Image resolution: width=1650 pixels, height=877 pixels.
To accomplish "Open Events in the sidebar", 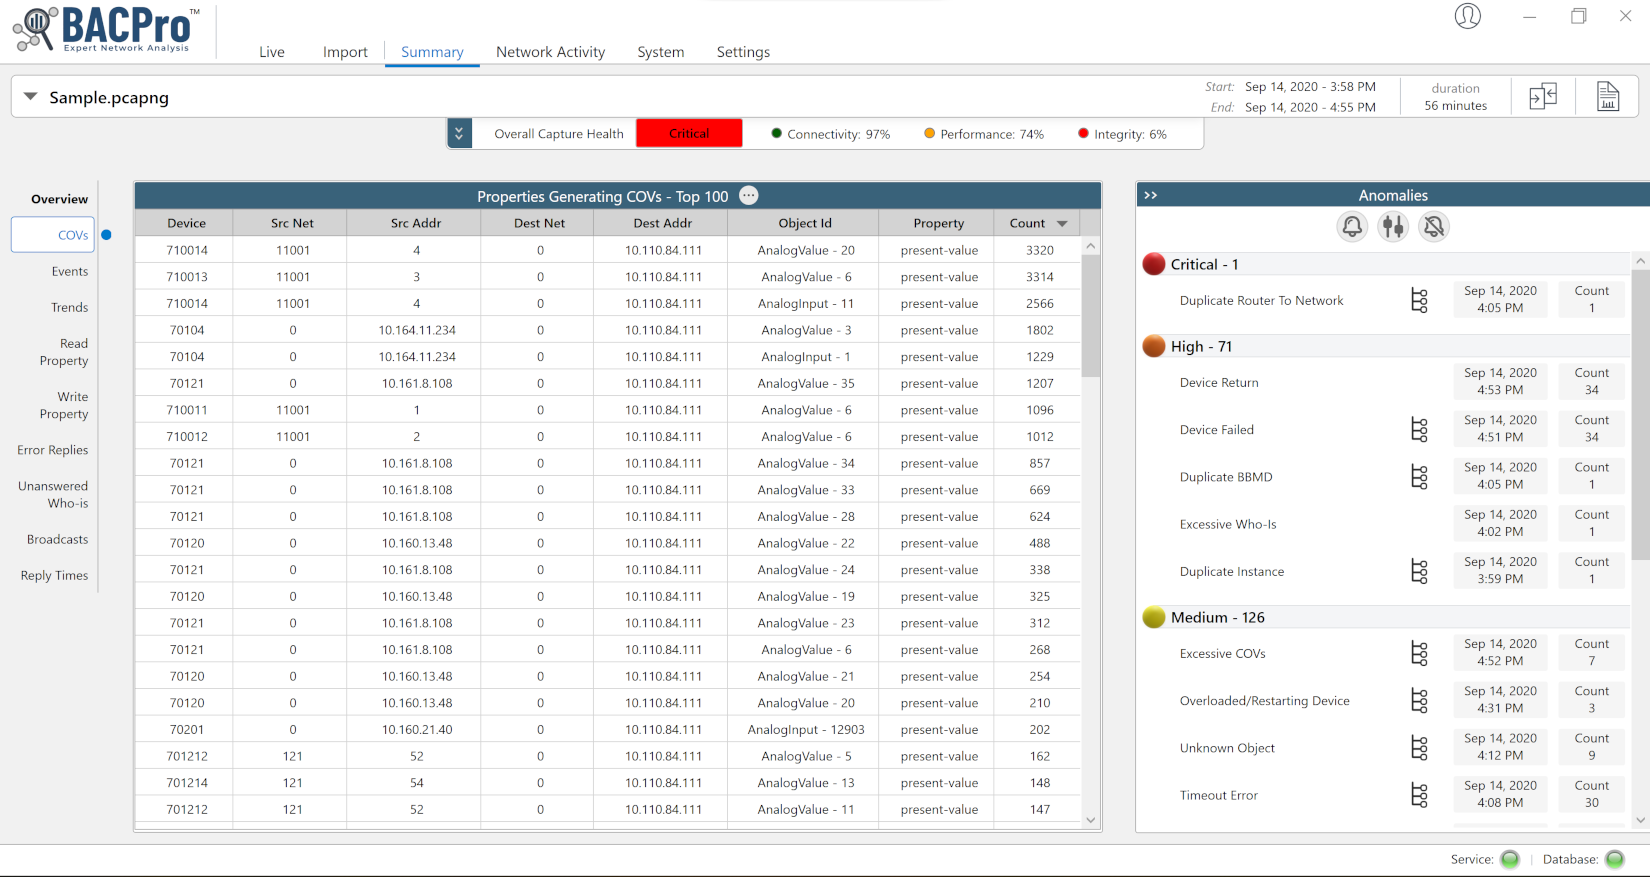I will tap(70, 271).
